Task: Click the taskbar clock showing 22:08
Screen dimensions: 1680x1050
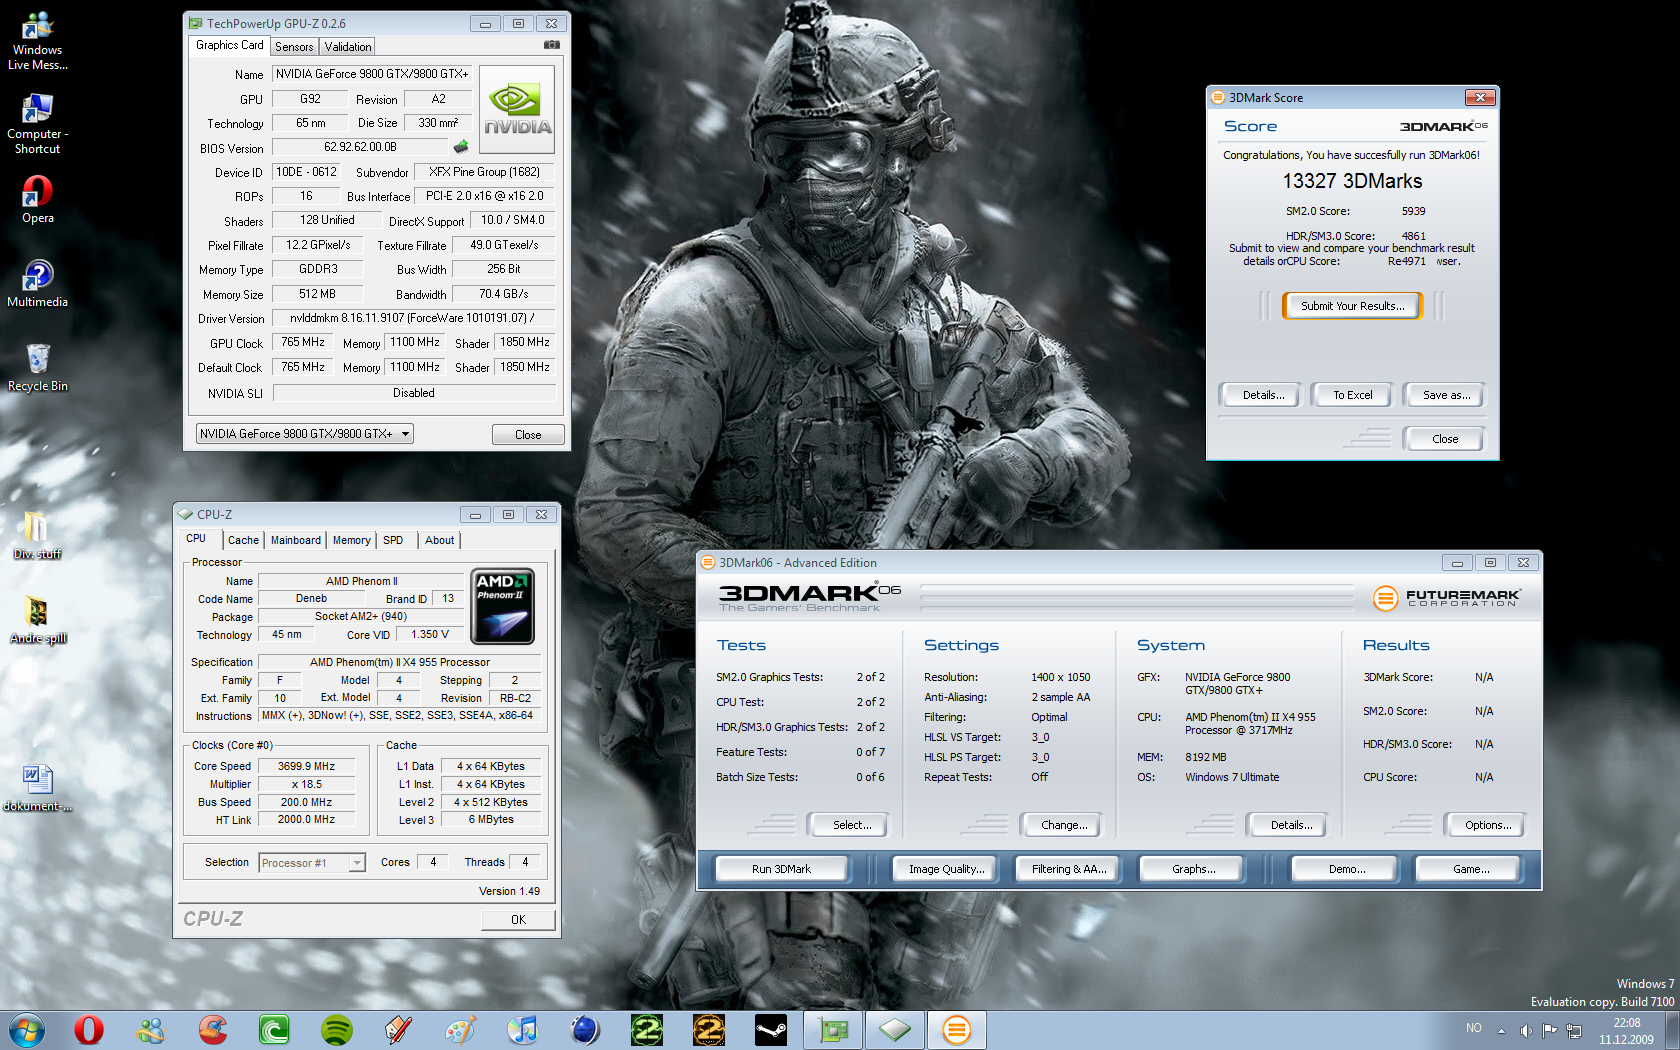Action: tap(1626, 1031)
